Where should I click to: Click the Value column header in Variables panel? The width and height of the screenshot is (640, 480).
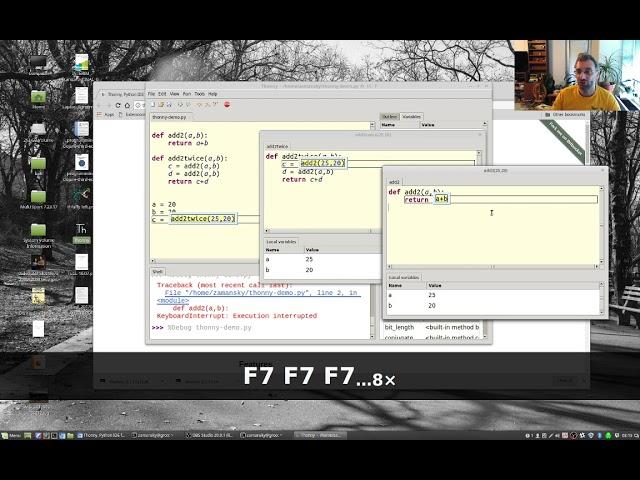[451, 125]
